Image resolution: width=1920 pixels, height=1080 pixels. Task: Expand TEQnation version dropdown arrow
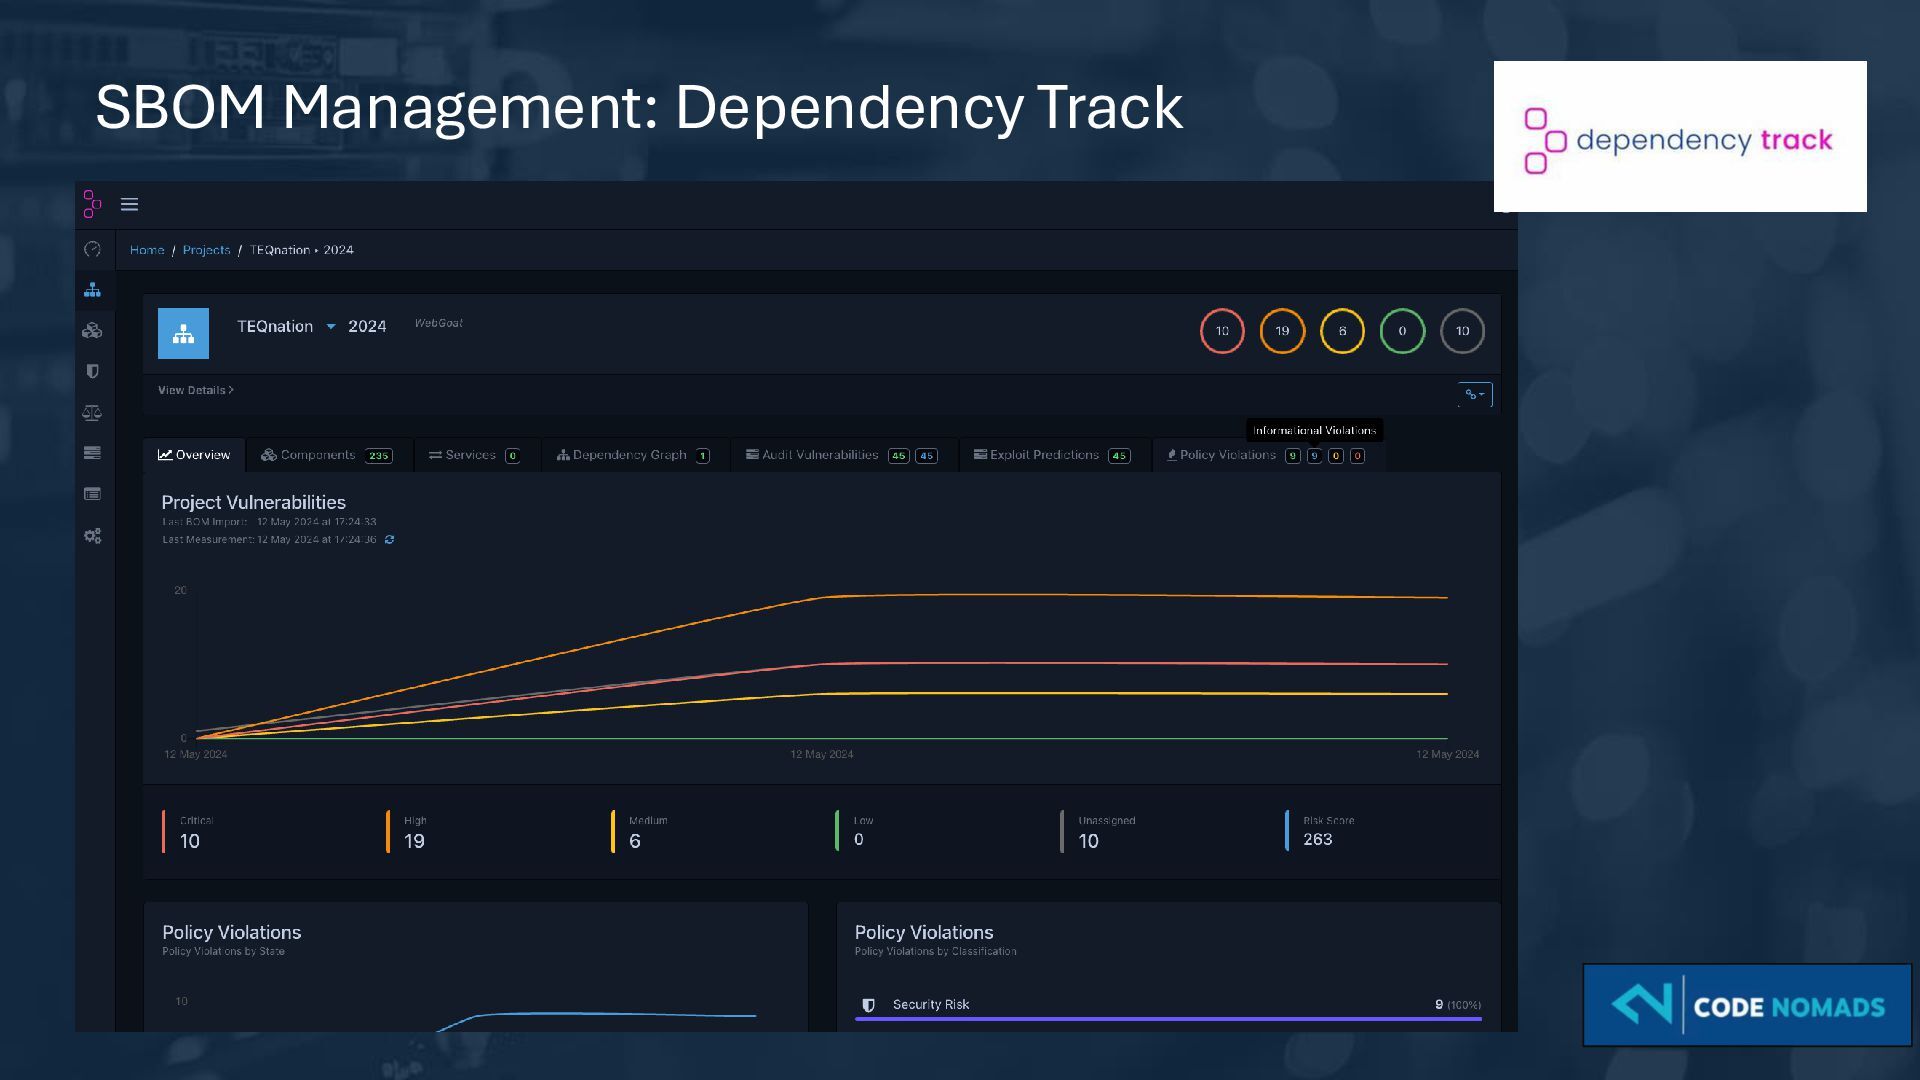click(x=331, y=327)
